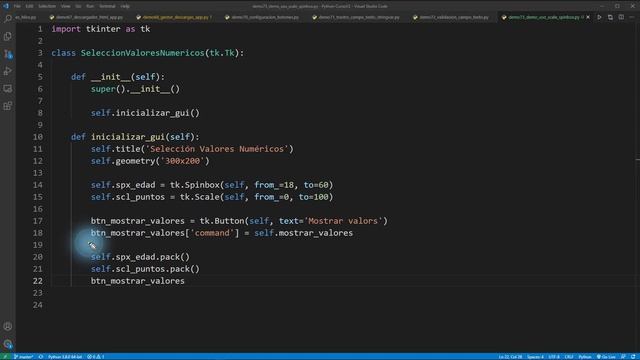Open the Source Control view
This screenshot has height=360, width=640.
[x=8, y=54]
